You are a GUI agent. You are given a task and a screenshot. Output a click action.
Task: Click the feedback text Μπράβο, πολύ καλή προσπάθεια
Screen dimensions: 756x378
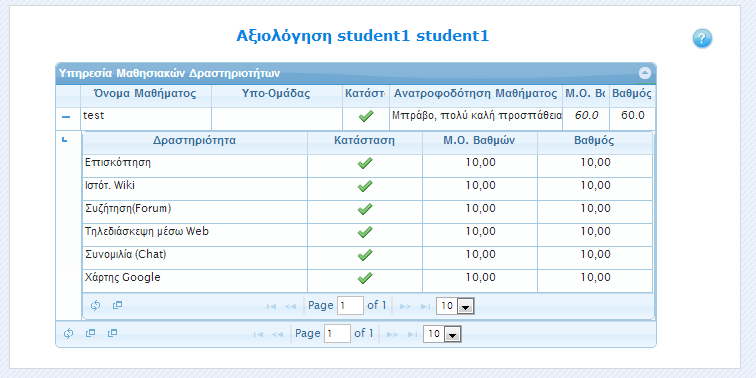476,116
